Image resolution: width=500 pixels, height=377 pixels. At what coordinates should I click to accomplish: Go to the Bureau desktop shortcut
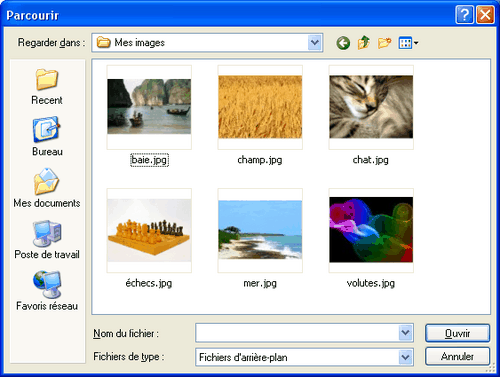click(47, 137)
